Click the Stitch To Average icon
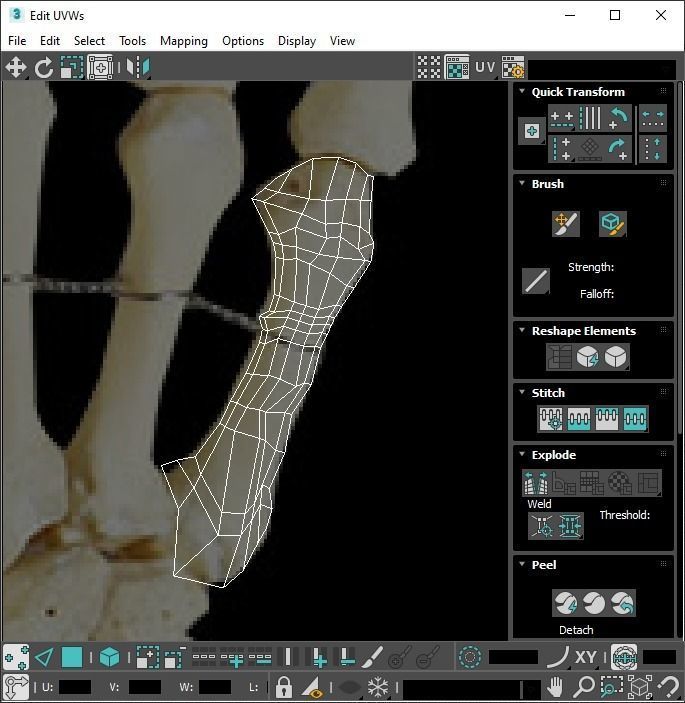The image size is (685, 703). pyautogui.click(x=579, y=419)
